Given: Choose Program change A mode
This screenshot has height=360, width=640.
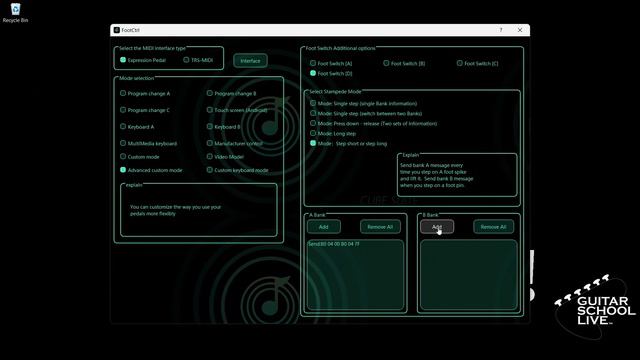Looking at the screenshot, I should (x=145, y=93).
